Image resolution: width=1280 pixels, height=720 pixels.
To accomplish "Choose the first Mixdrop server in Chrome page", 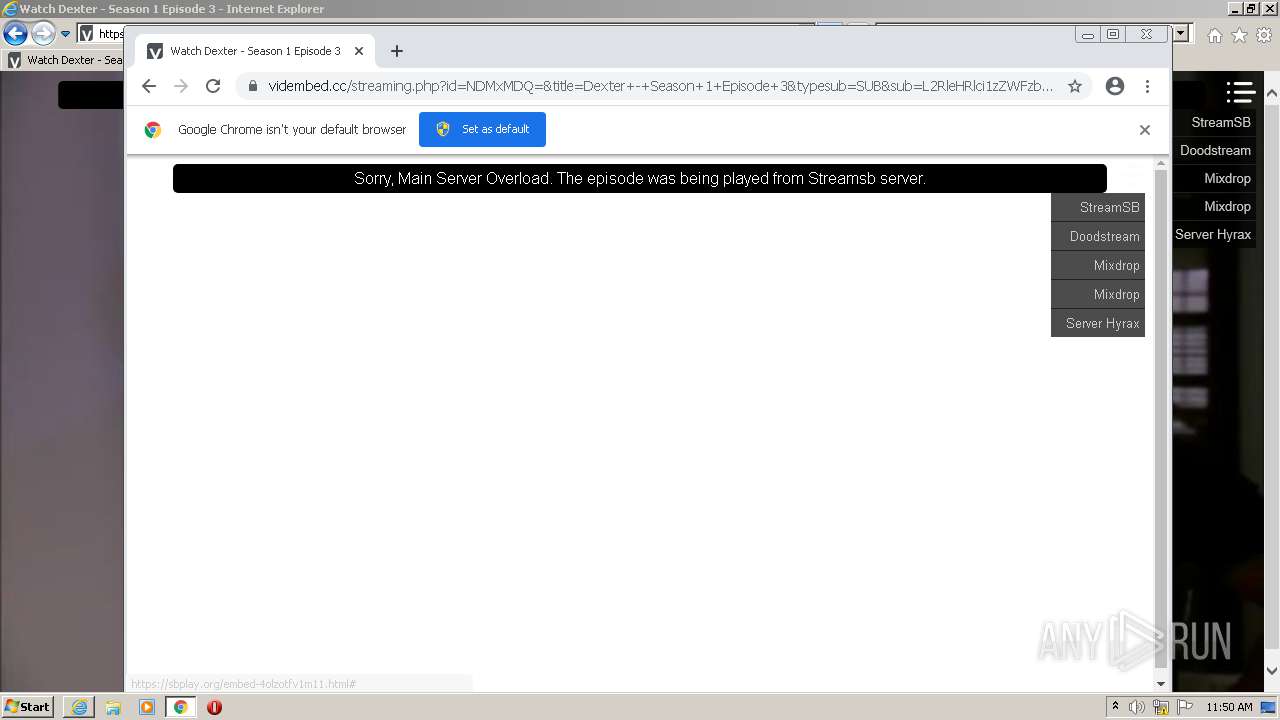I will click(1098, 265).
